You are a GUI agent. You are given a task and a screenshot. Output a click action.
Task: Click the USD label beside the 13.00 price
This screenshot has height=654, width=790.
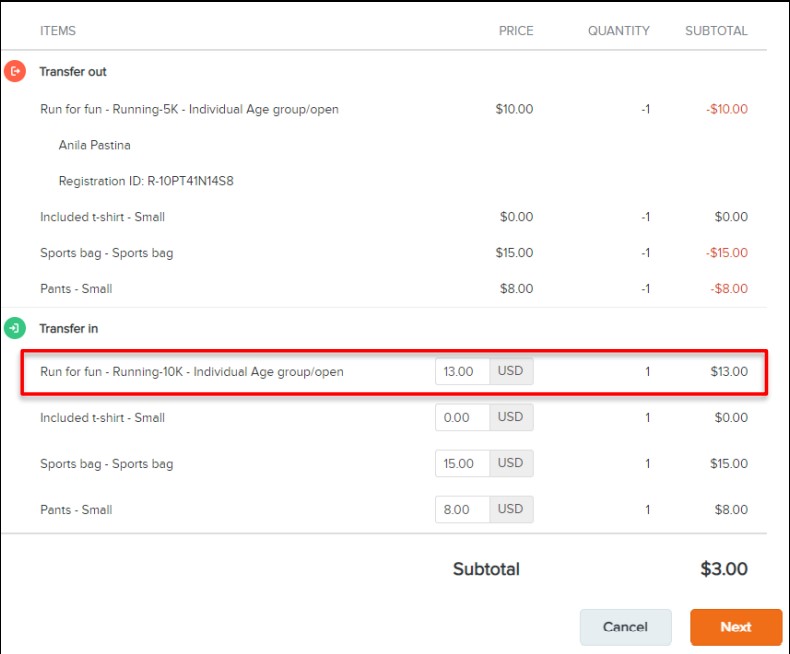[511, 372]
